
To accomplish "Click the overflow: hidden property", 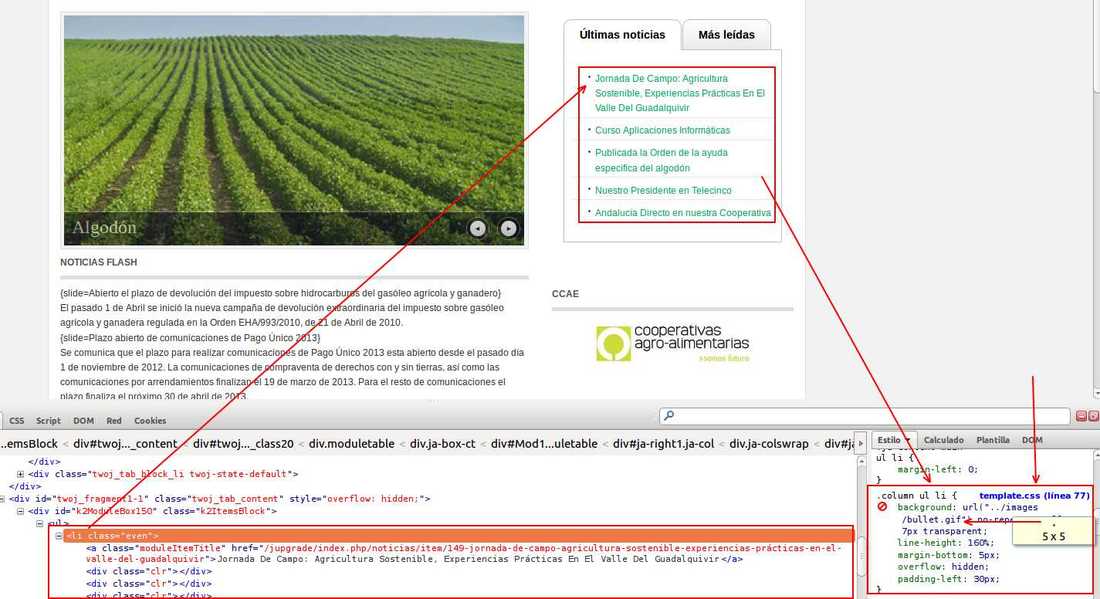I will (943, 567).
